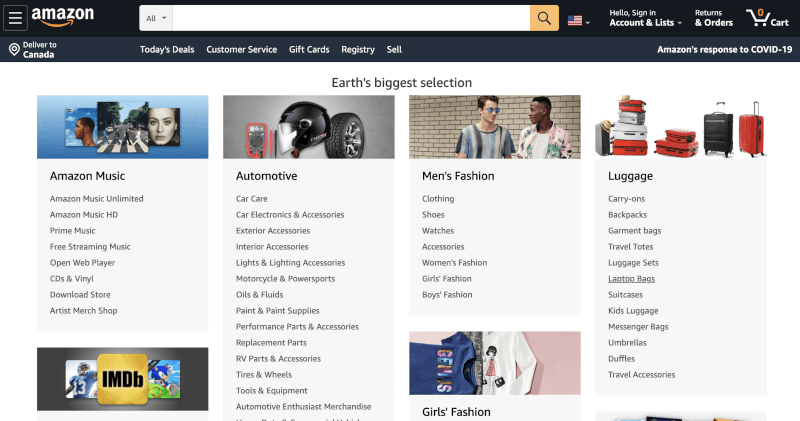Open Tools & Equipment
The width and height of the screenshot is (800, 421).
pyautogui.click(x=271, y=390)
